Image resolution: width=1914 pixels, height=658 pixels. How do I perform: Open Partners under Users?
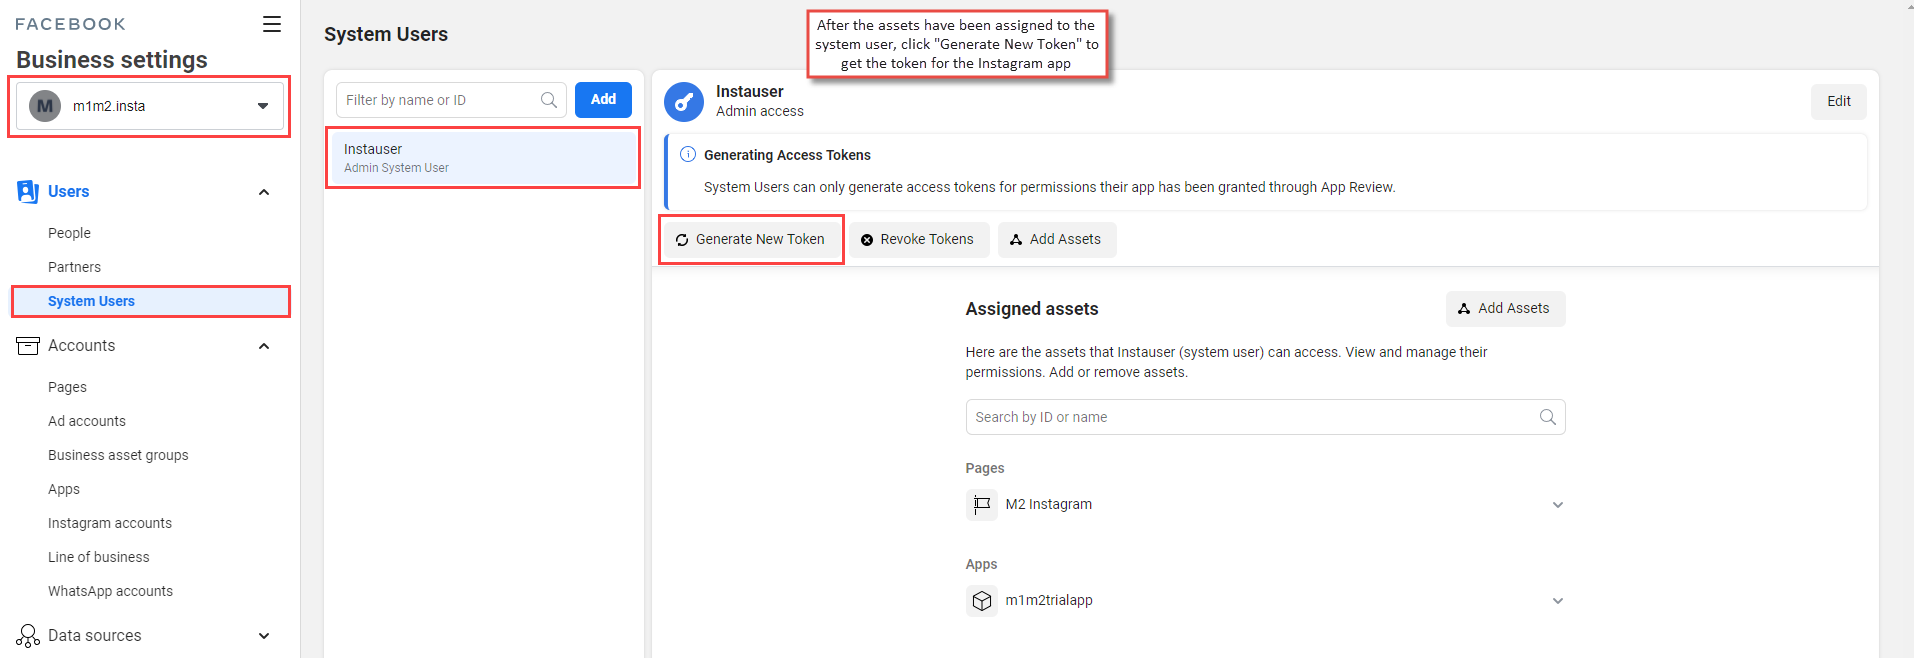tap(74, 267)
